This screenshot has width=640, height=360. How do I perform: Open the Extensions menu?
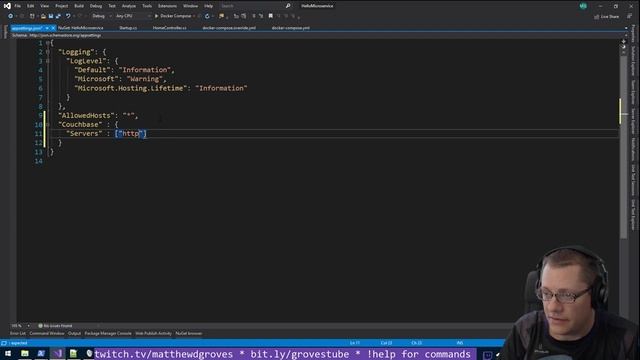click(x=167, y=6)
